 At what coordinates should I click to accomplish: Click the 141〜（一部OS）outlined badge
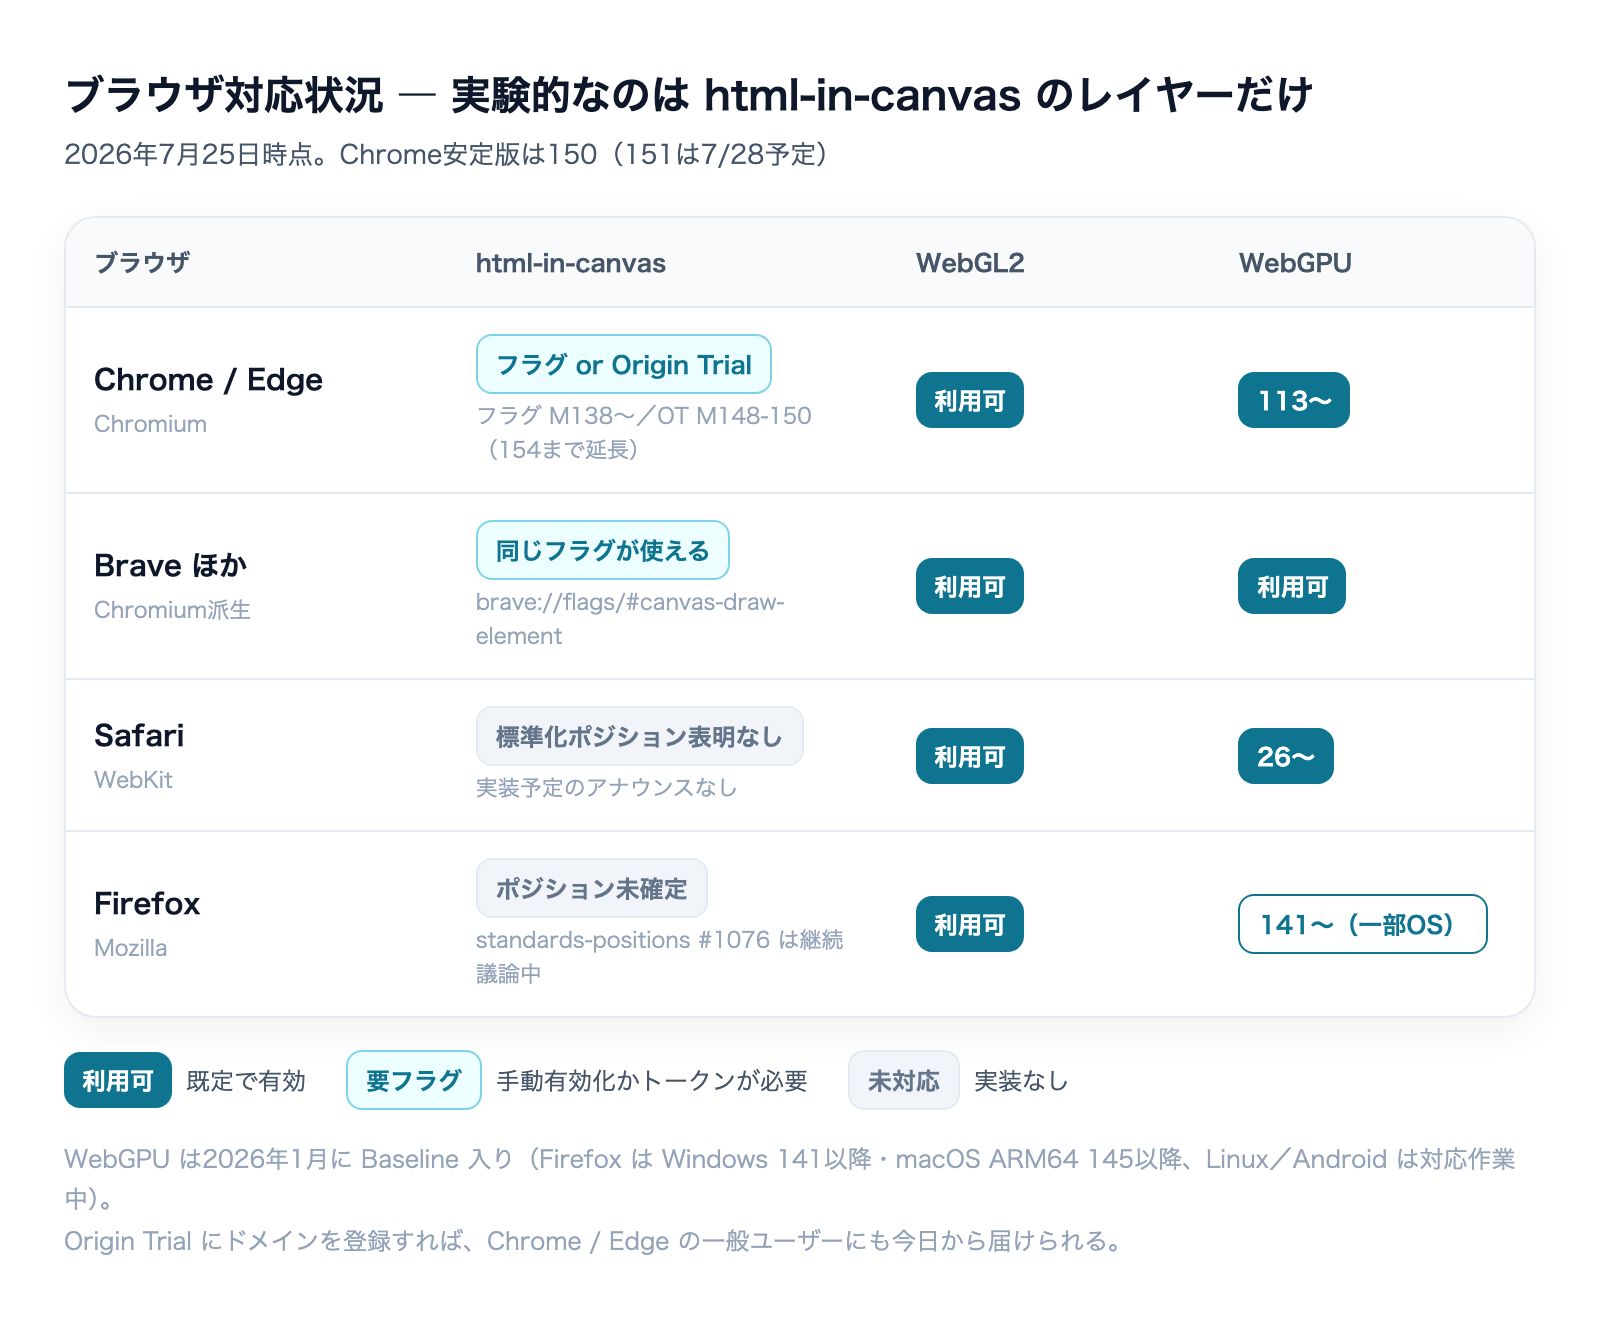[x=1363, y=924]
